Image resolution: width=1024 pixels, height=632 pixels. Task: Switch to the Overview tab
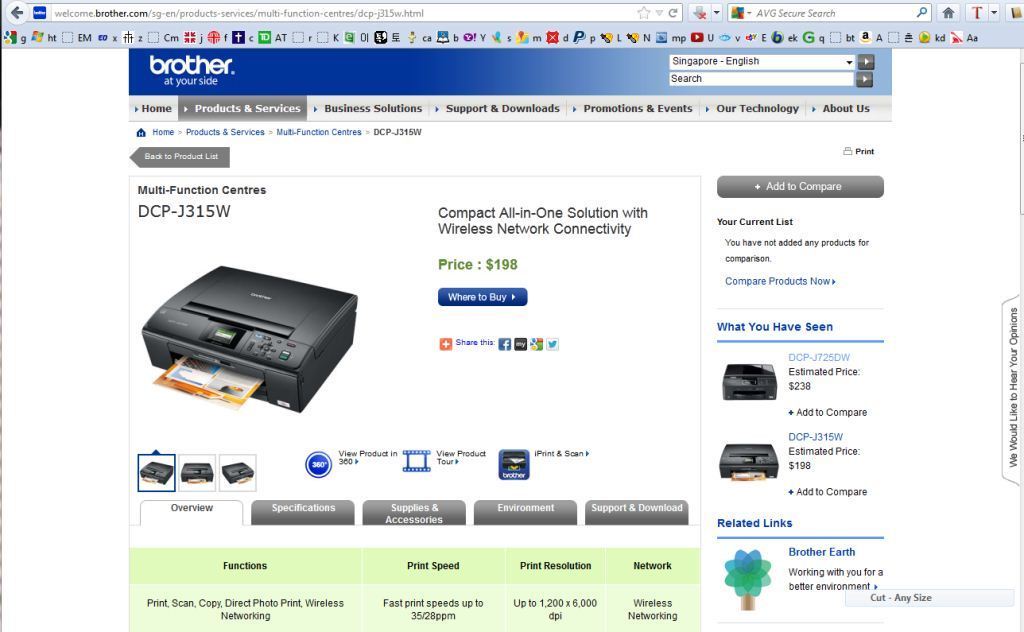[191, 513]
